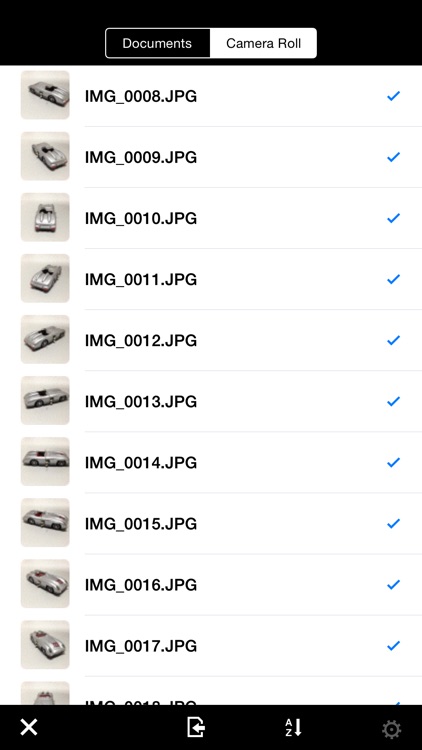Switch to the Camera Roll tab
The height and width of the screenshot is (750, 422).
263,43
